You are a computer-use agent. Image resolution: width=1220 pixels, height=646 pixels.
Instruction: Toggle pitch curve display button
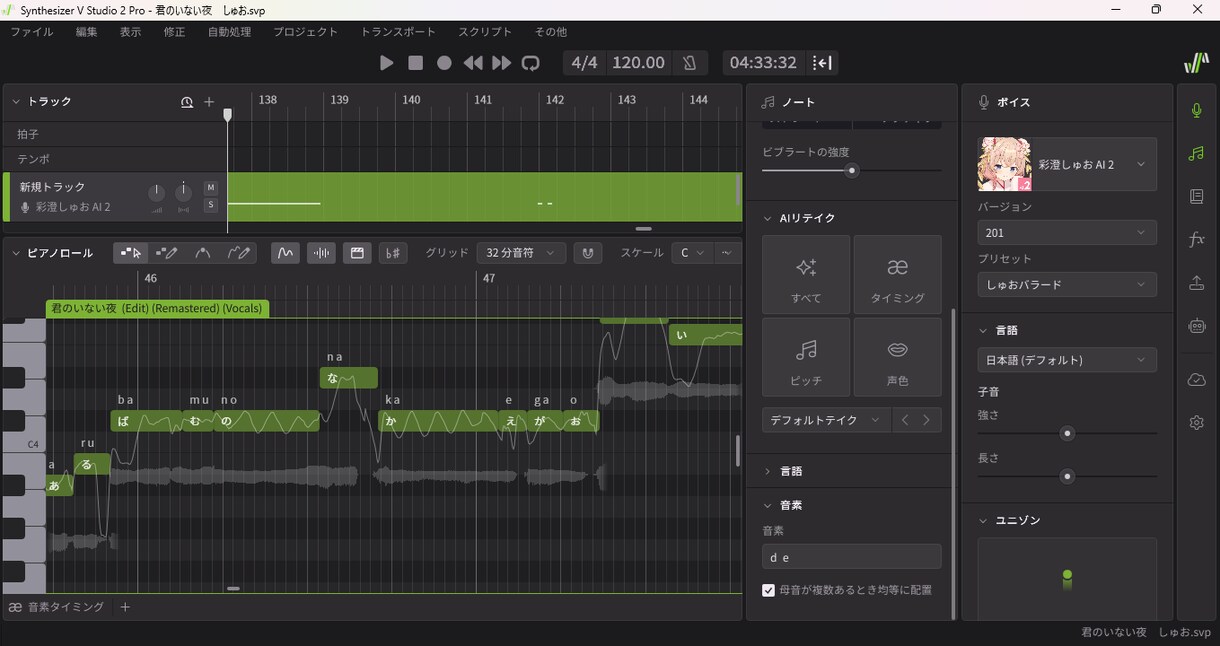pos(285,253)
